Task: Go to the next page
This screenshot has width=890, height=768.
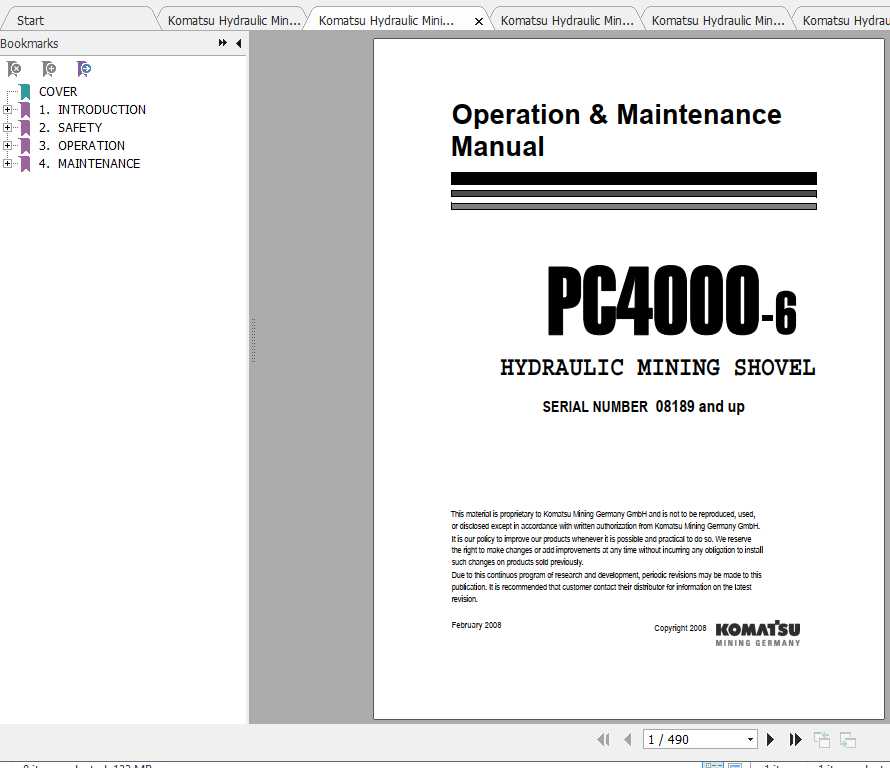Action: (770, 740)
